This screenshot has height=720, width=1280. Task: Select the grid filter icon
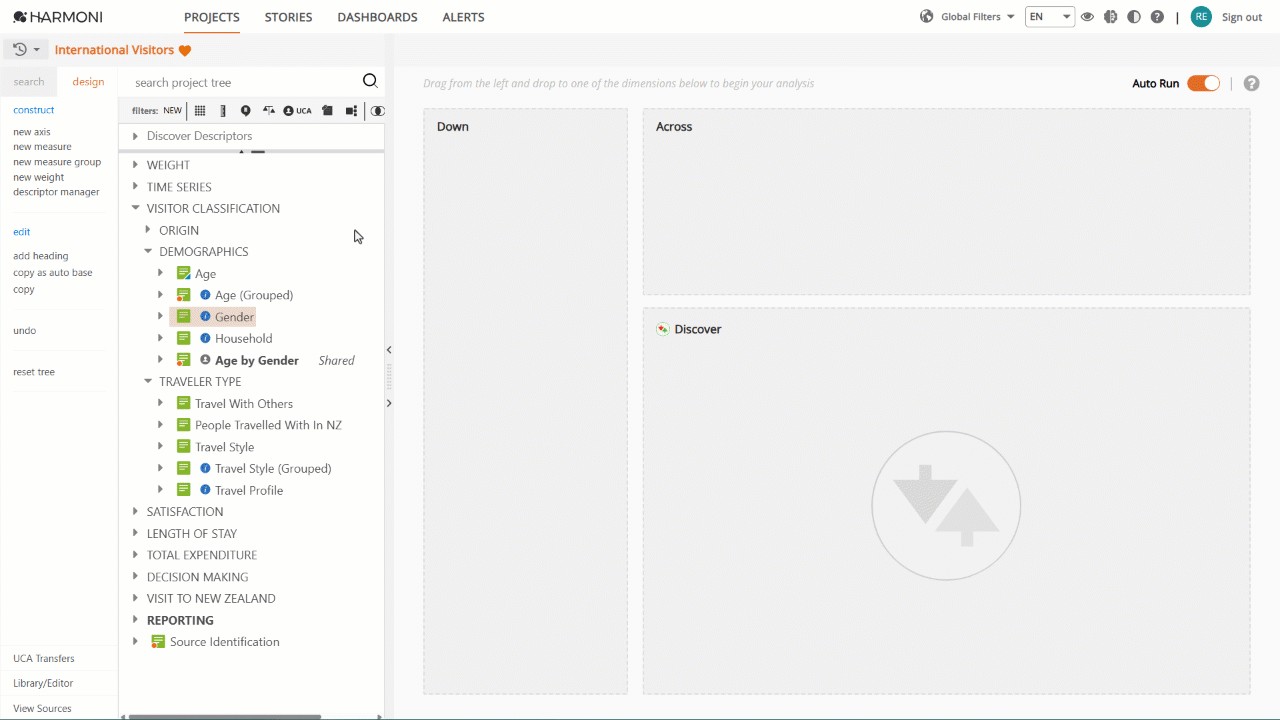(200, 111)
